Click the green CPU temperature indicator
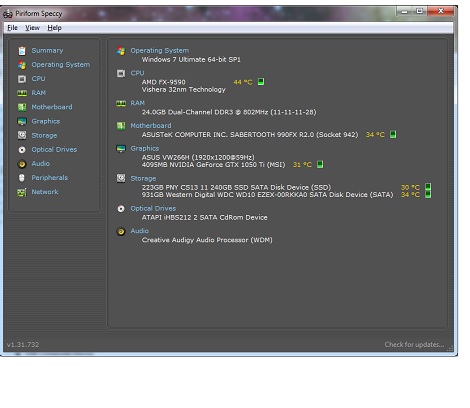The height and width of the screenshot is (408, 470). click(261, 82)
